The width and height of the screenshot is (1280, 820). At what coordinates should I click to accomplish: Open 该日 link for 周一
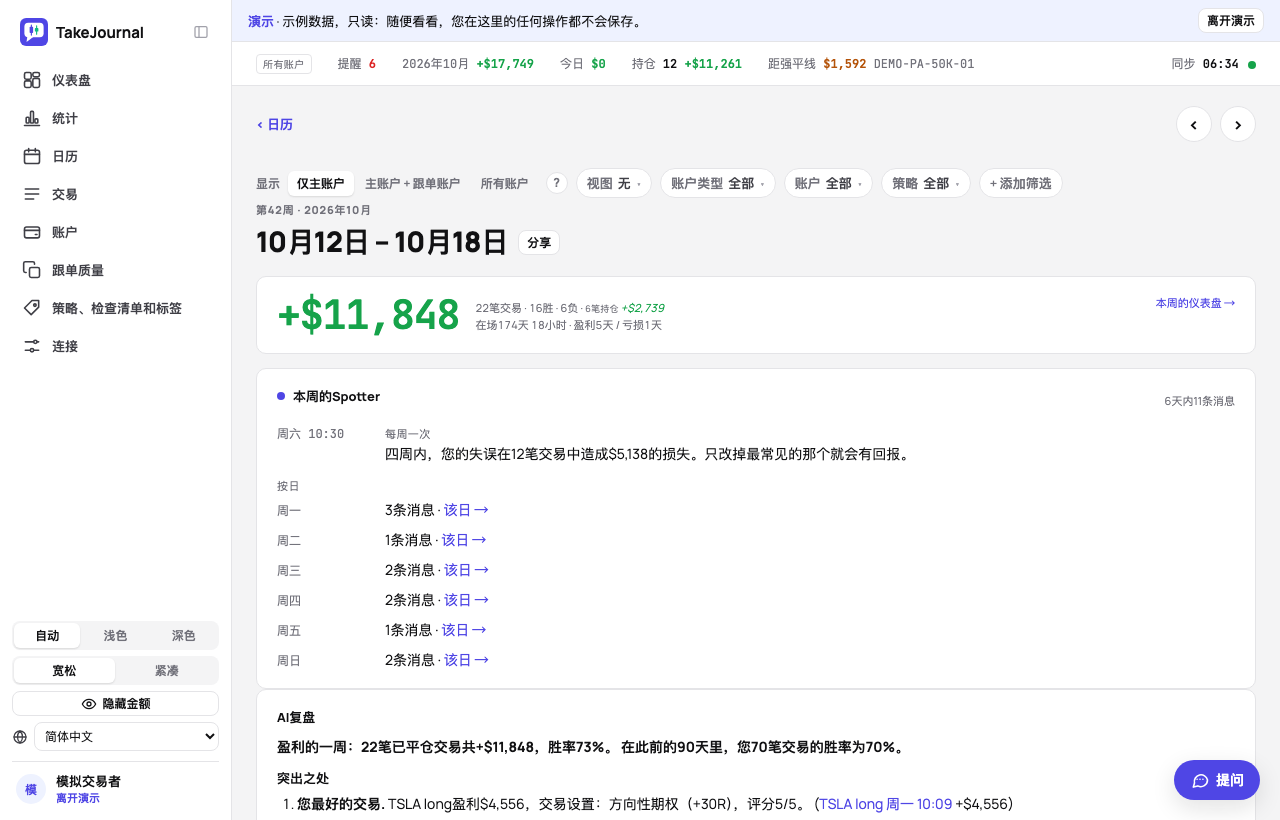466,510
